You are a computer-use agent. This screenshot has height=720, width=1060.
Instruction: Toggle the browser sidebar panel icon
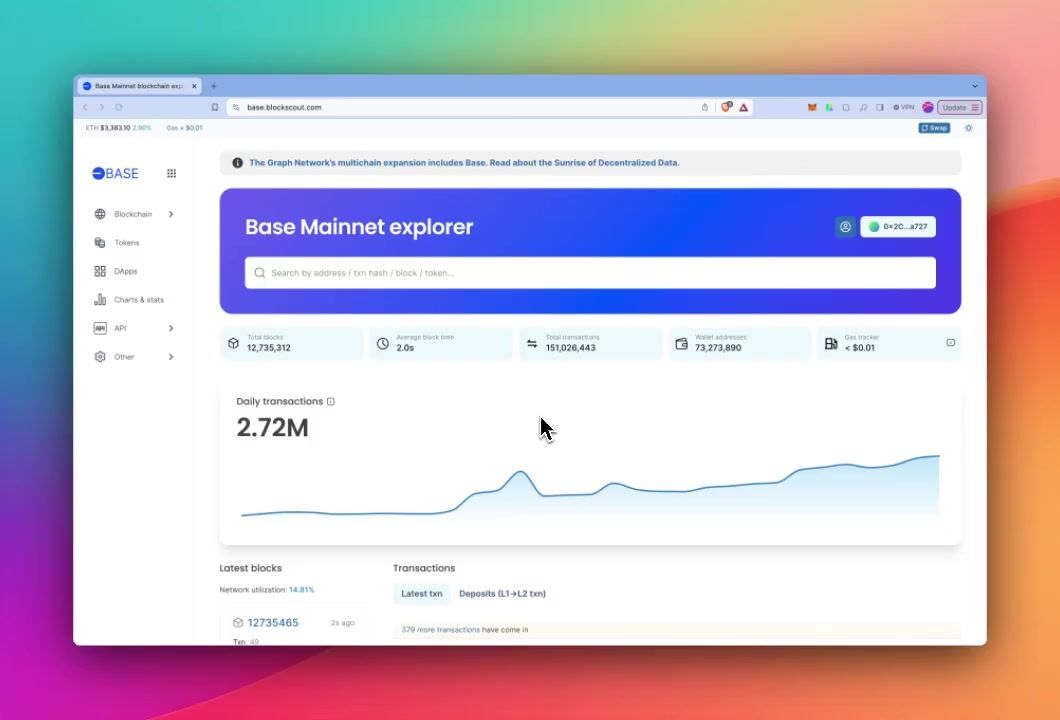(x=880, y=107)
